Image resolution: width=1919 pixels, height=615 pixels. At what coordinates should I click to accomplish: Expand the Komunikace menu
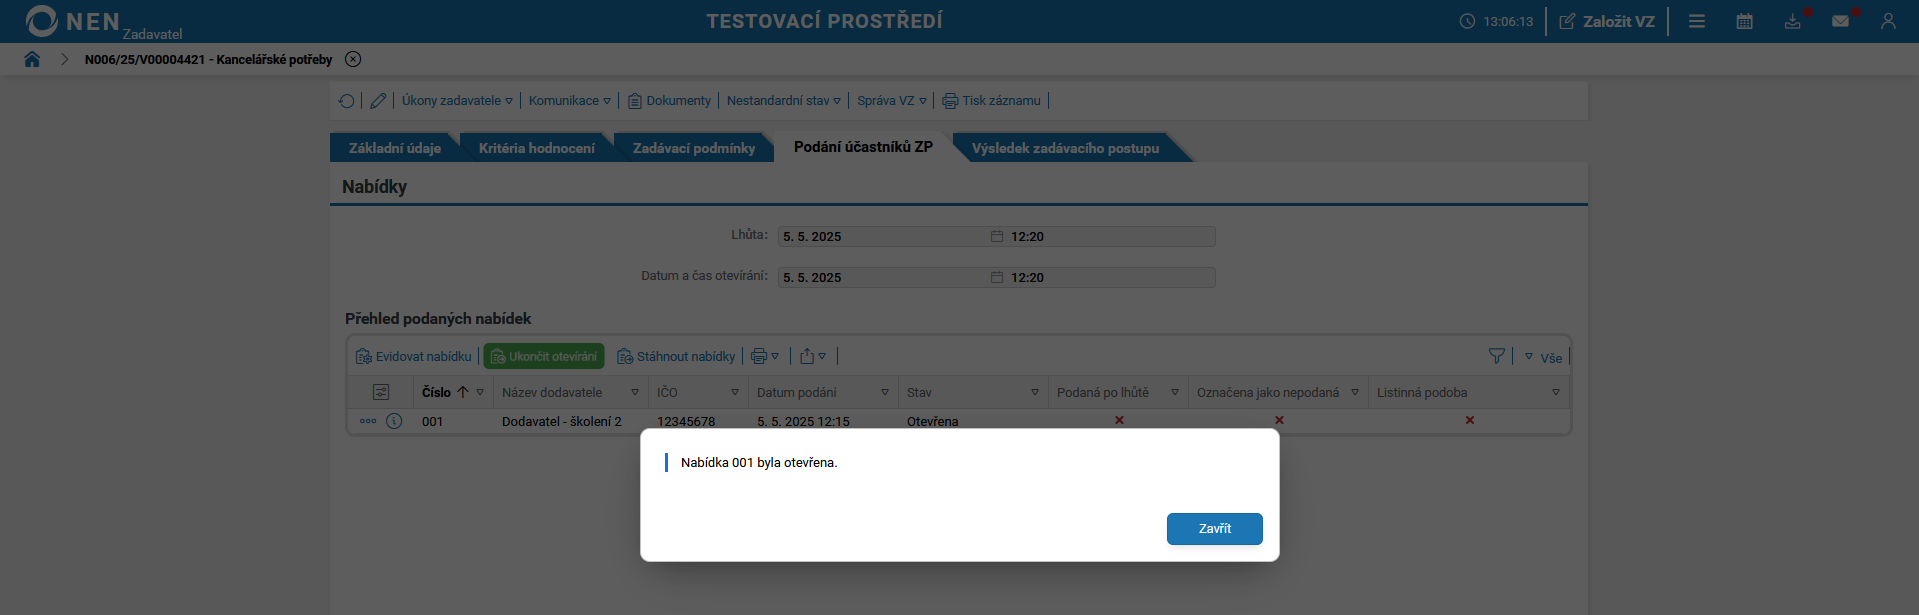click(569, 101)
